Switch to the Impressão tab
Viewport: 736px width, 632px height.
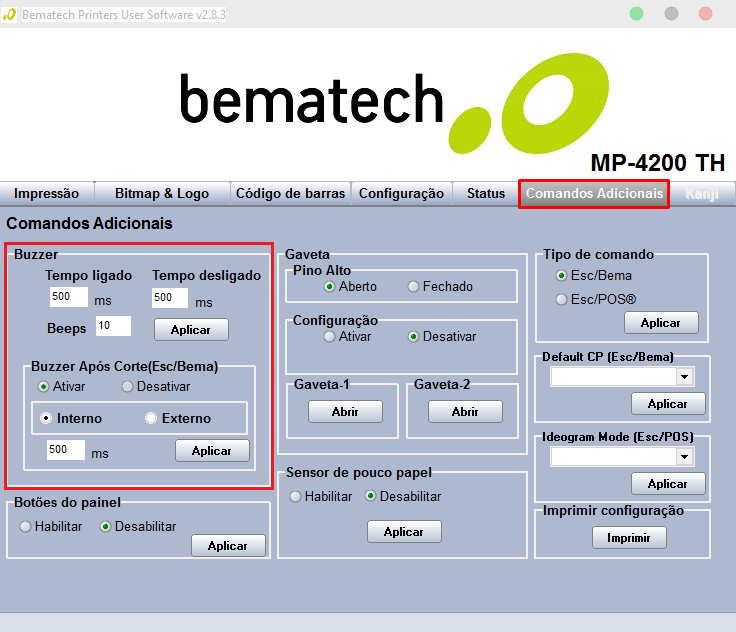coord(47,194)
